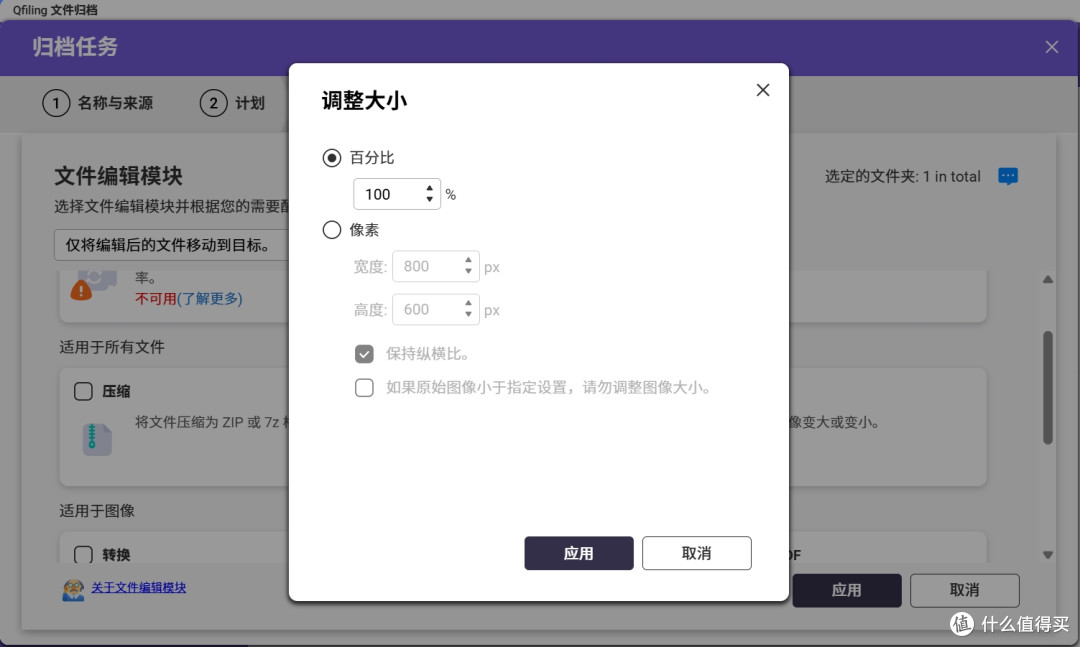Close the 归档任务 window

coord(1051,47)
